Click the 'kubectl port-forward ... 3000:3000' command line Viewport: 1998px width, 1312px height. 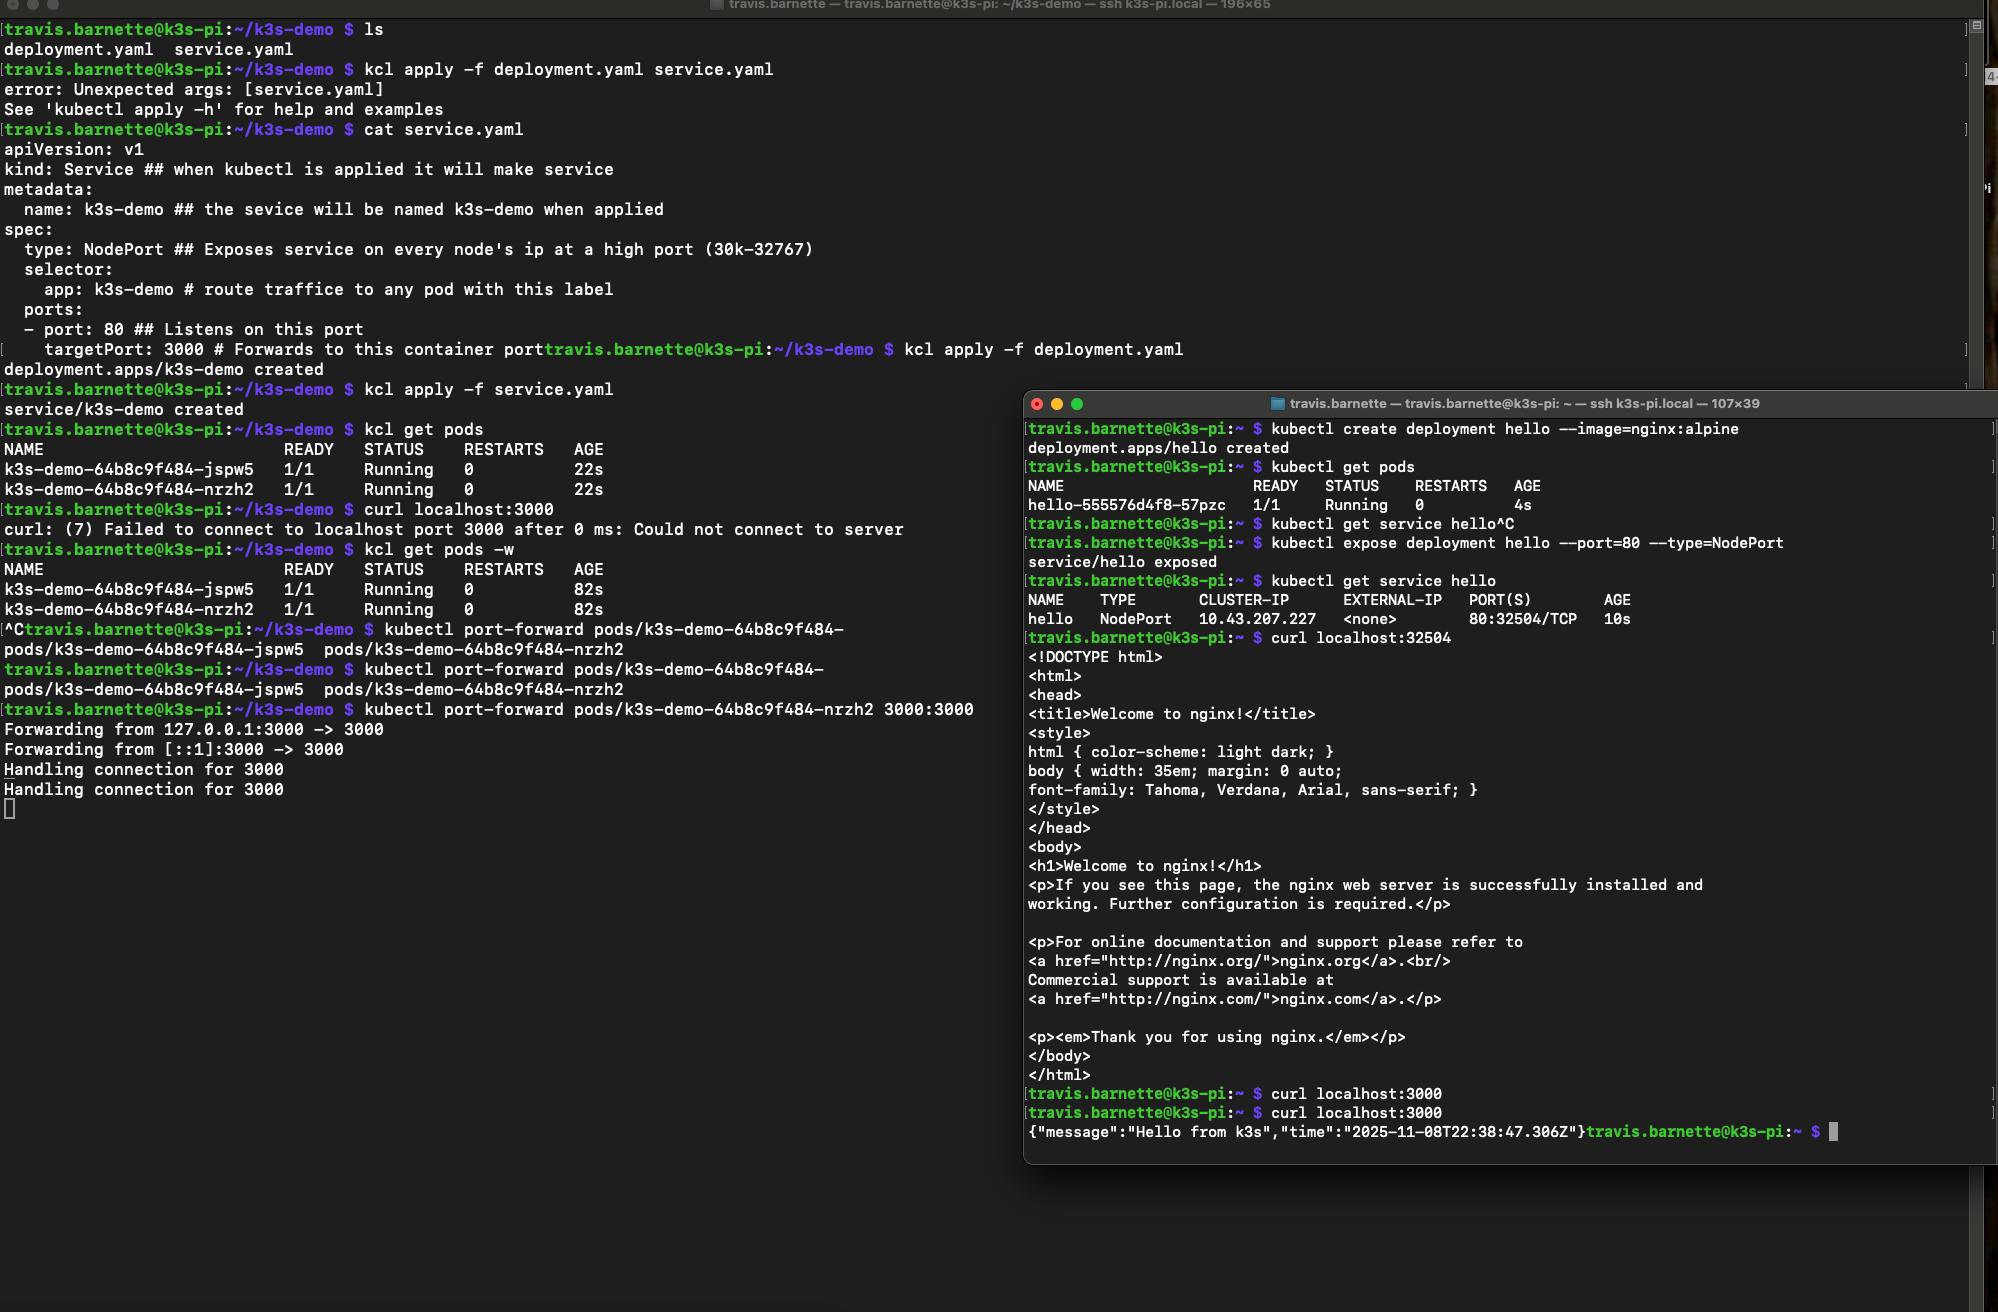click(668, 710)
